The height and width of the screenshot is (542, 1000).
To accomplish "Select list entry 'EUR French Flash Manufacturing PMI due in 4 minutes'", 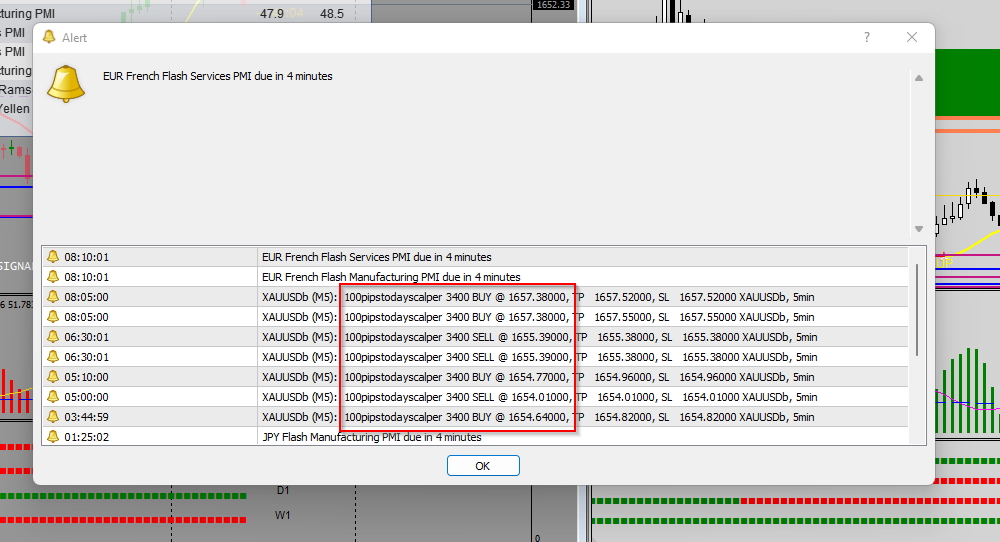I will (391, 277).
